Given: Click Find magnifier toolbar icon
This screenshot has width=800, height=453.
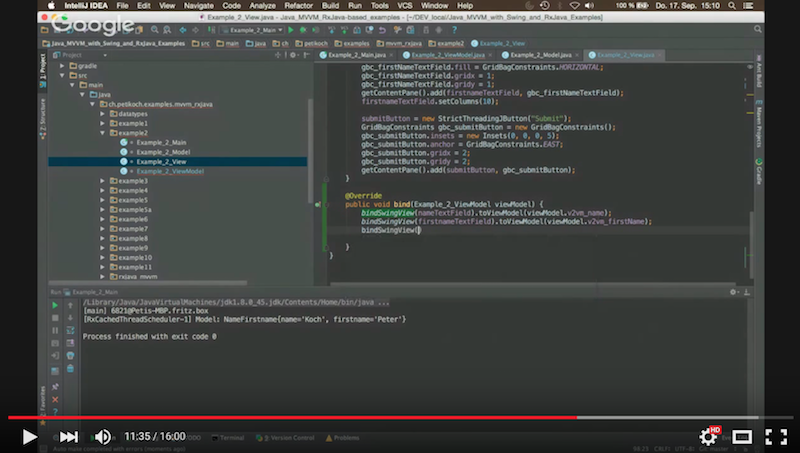Looking at the screenshot, I should coord(155,30).
